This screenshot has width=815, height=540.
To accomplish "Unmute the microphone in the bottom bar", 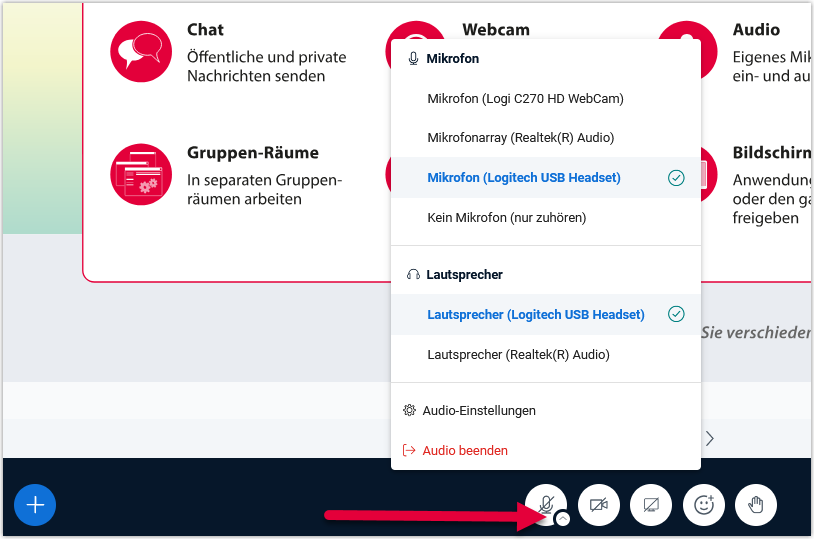I will (545, 504).
